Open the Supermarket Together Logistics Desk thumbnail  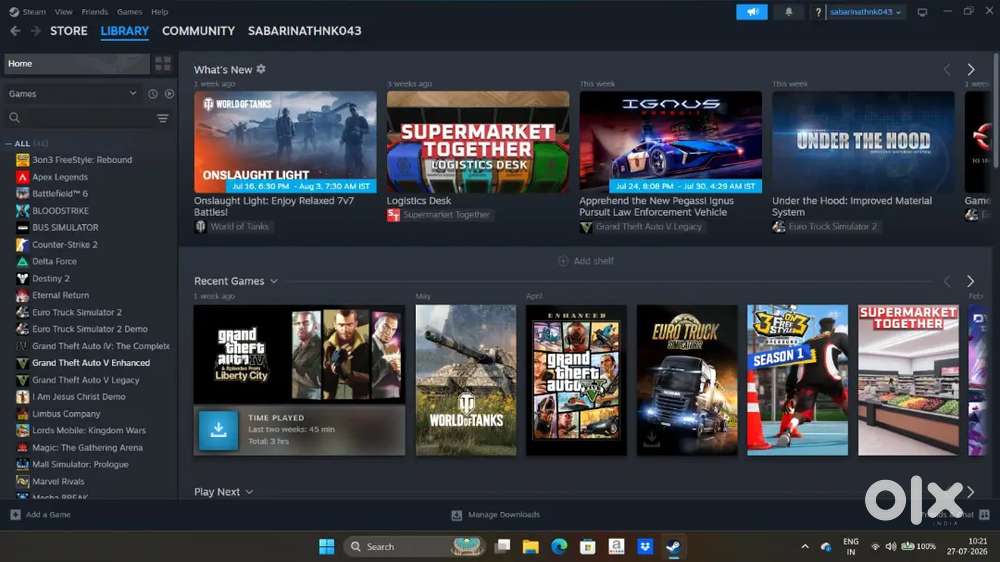coord(478,142)
